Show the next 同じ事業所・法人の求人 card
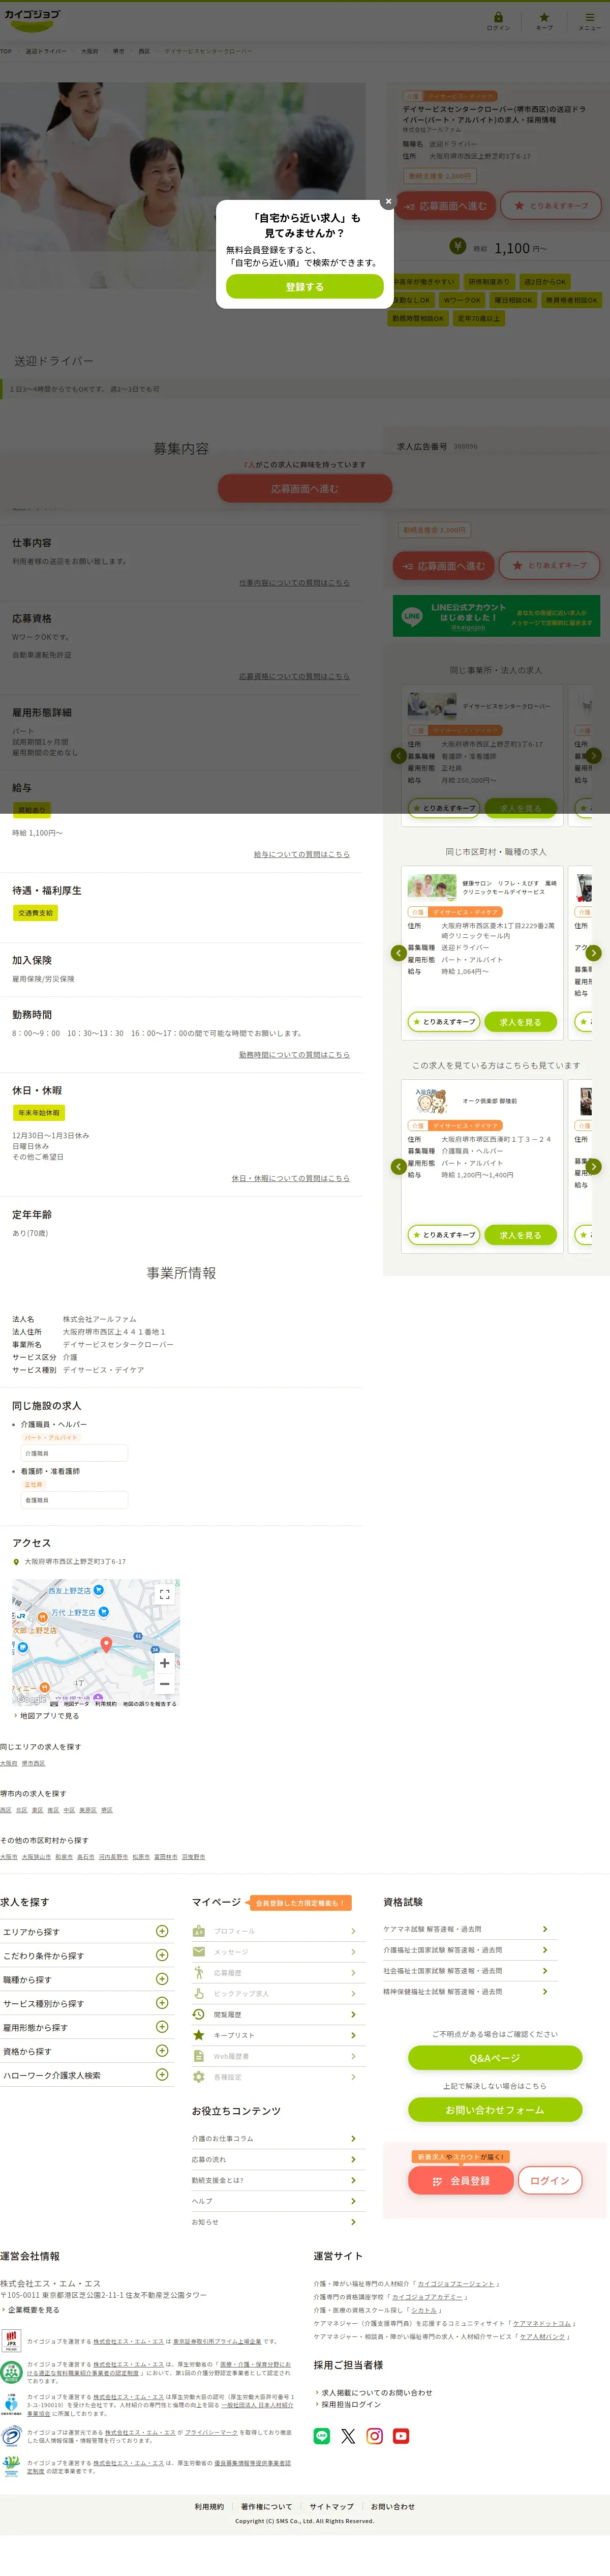The width and height of the screenshot is (610, 2576). click(x=593, y=755)
